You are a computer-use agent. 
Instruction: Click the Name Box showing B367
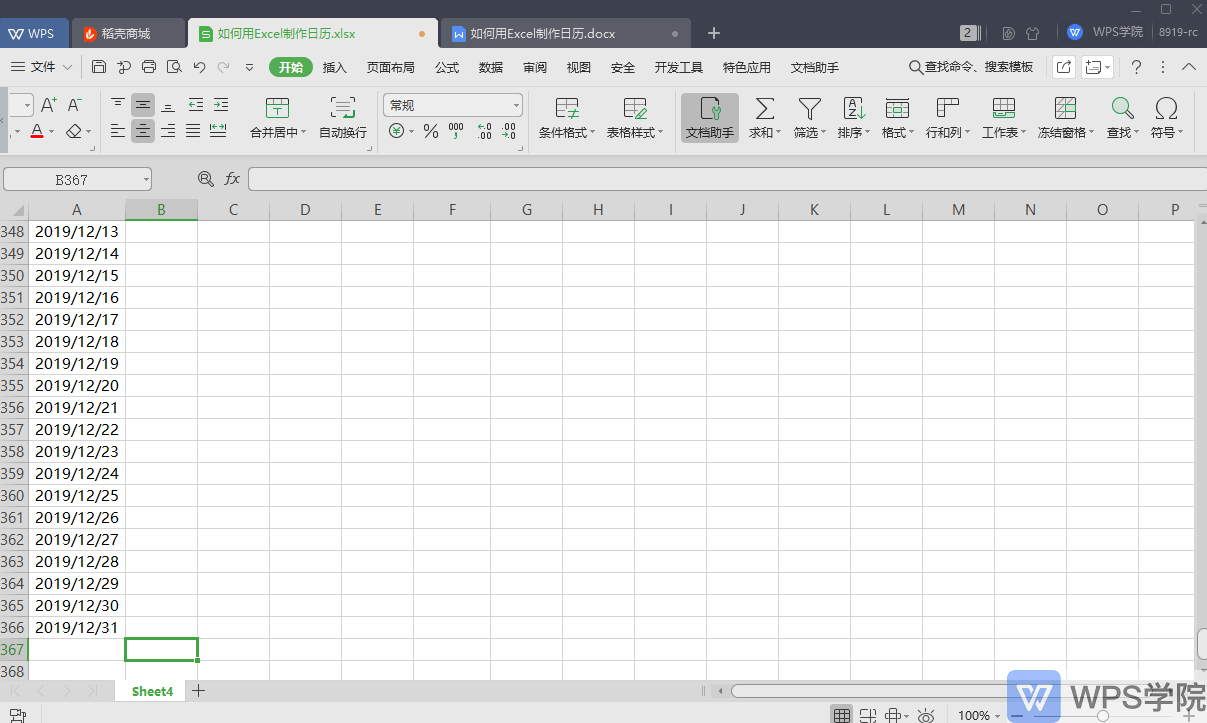(x=77, y=179)
